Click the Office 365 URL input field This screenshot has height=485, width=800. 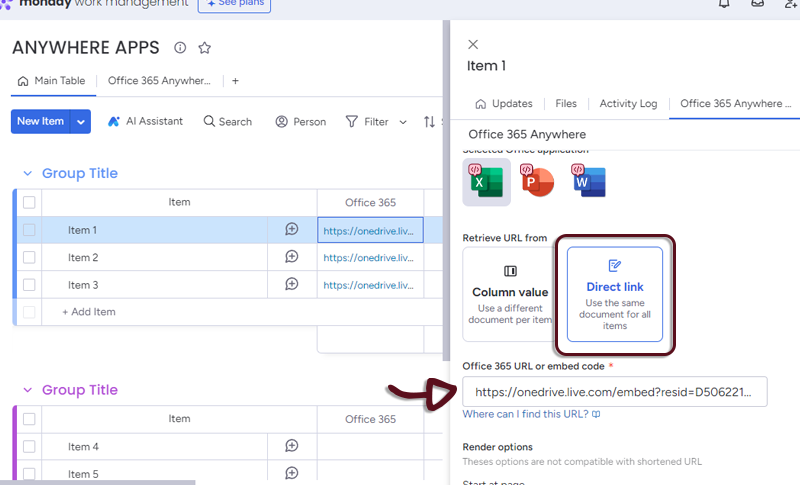click(614, 393)
